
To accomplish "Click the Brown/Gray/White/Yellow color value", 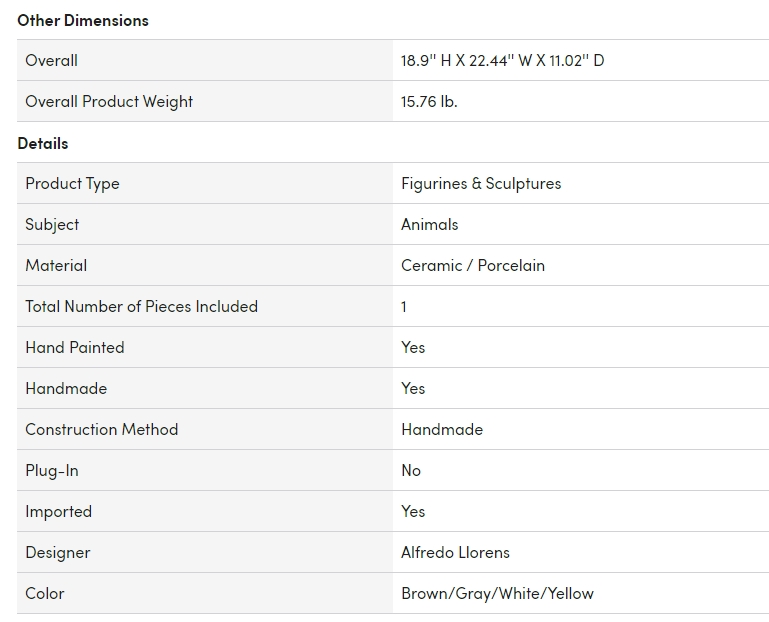I will click(497, 593).
